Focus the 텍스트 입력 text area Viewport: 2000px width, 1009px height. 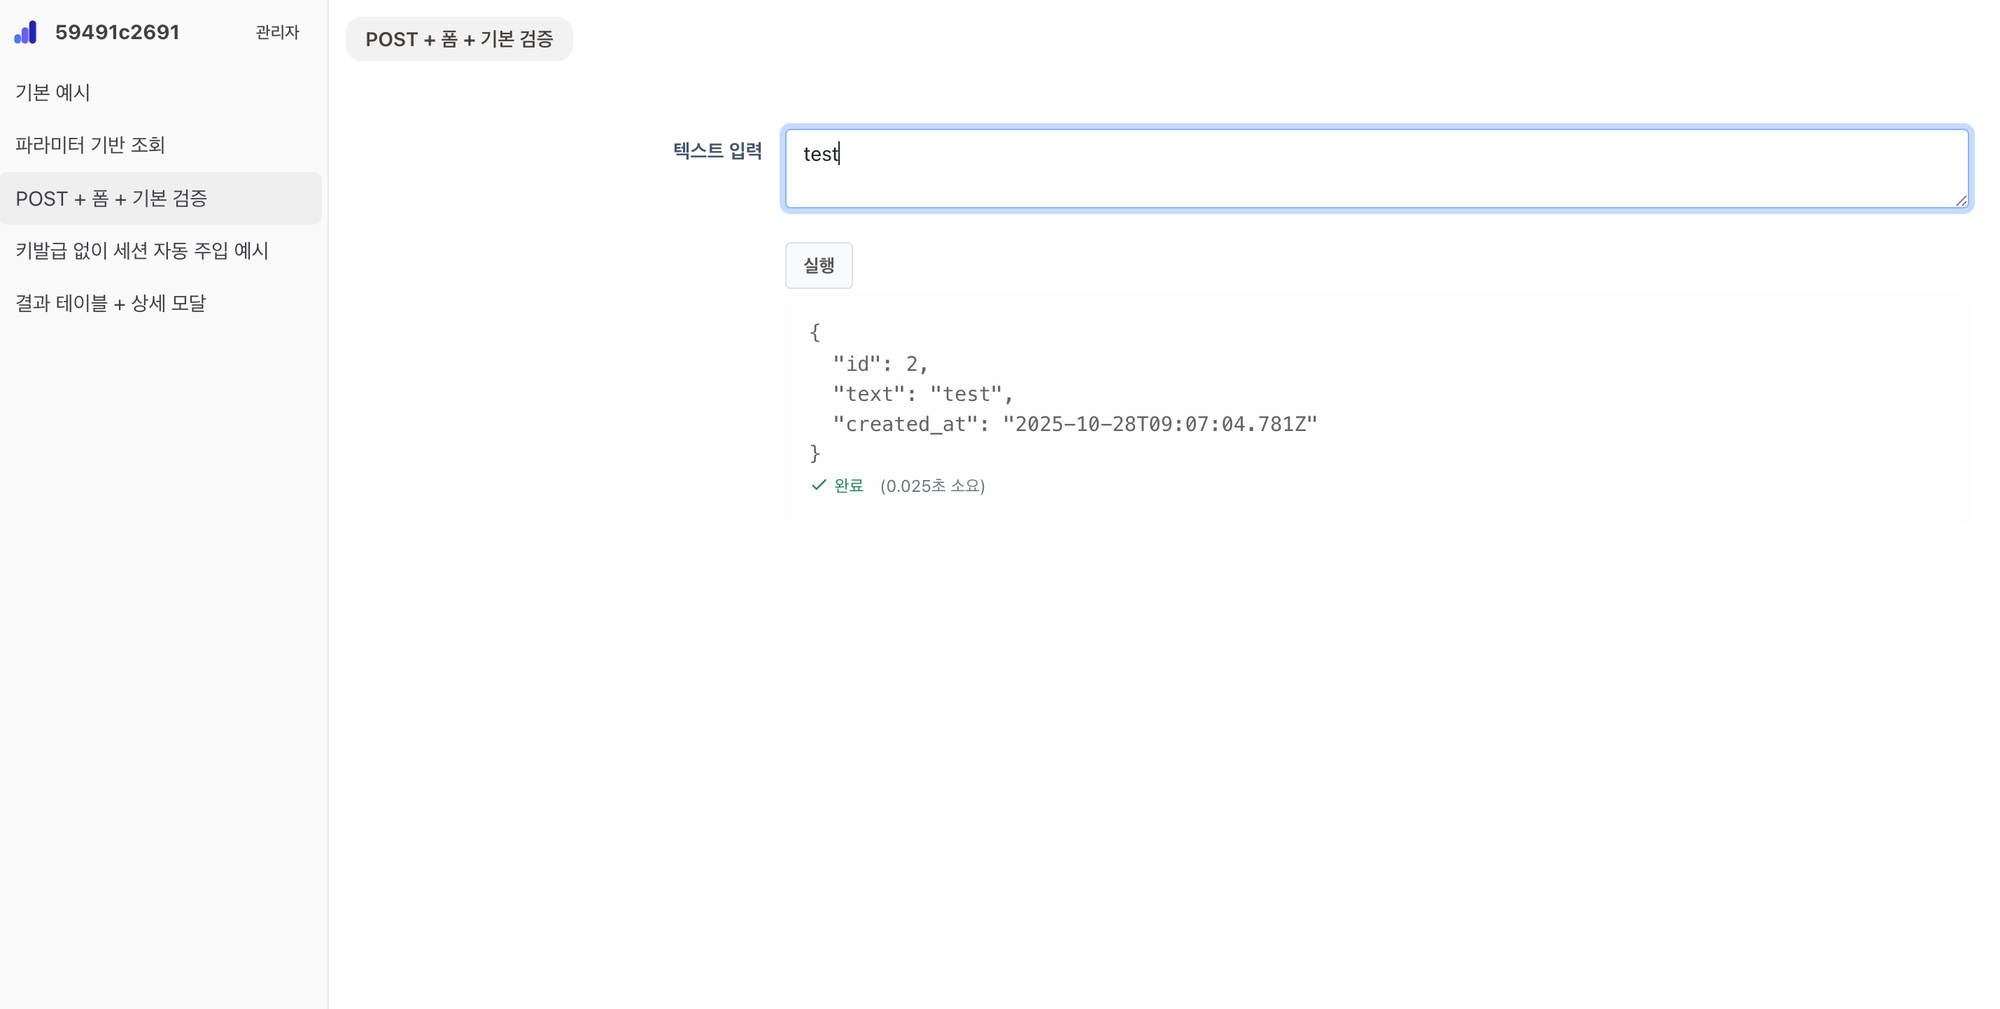tap(1376, 169)
